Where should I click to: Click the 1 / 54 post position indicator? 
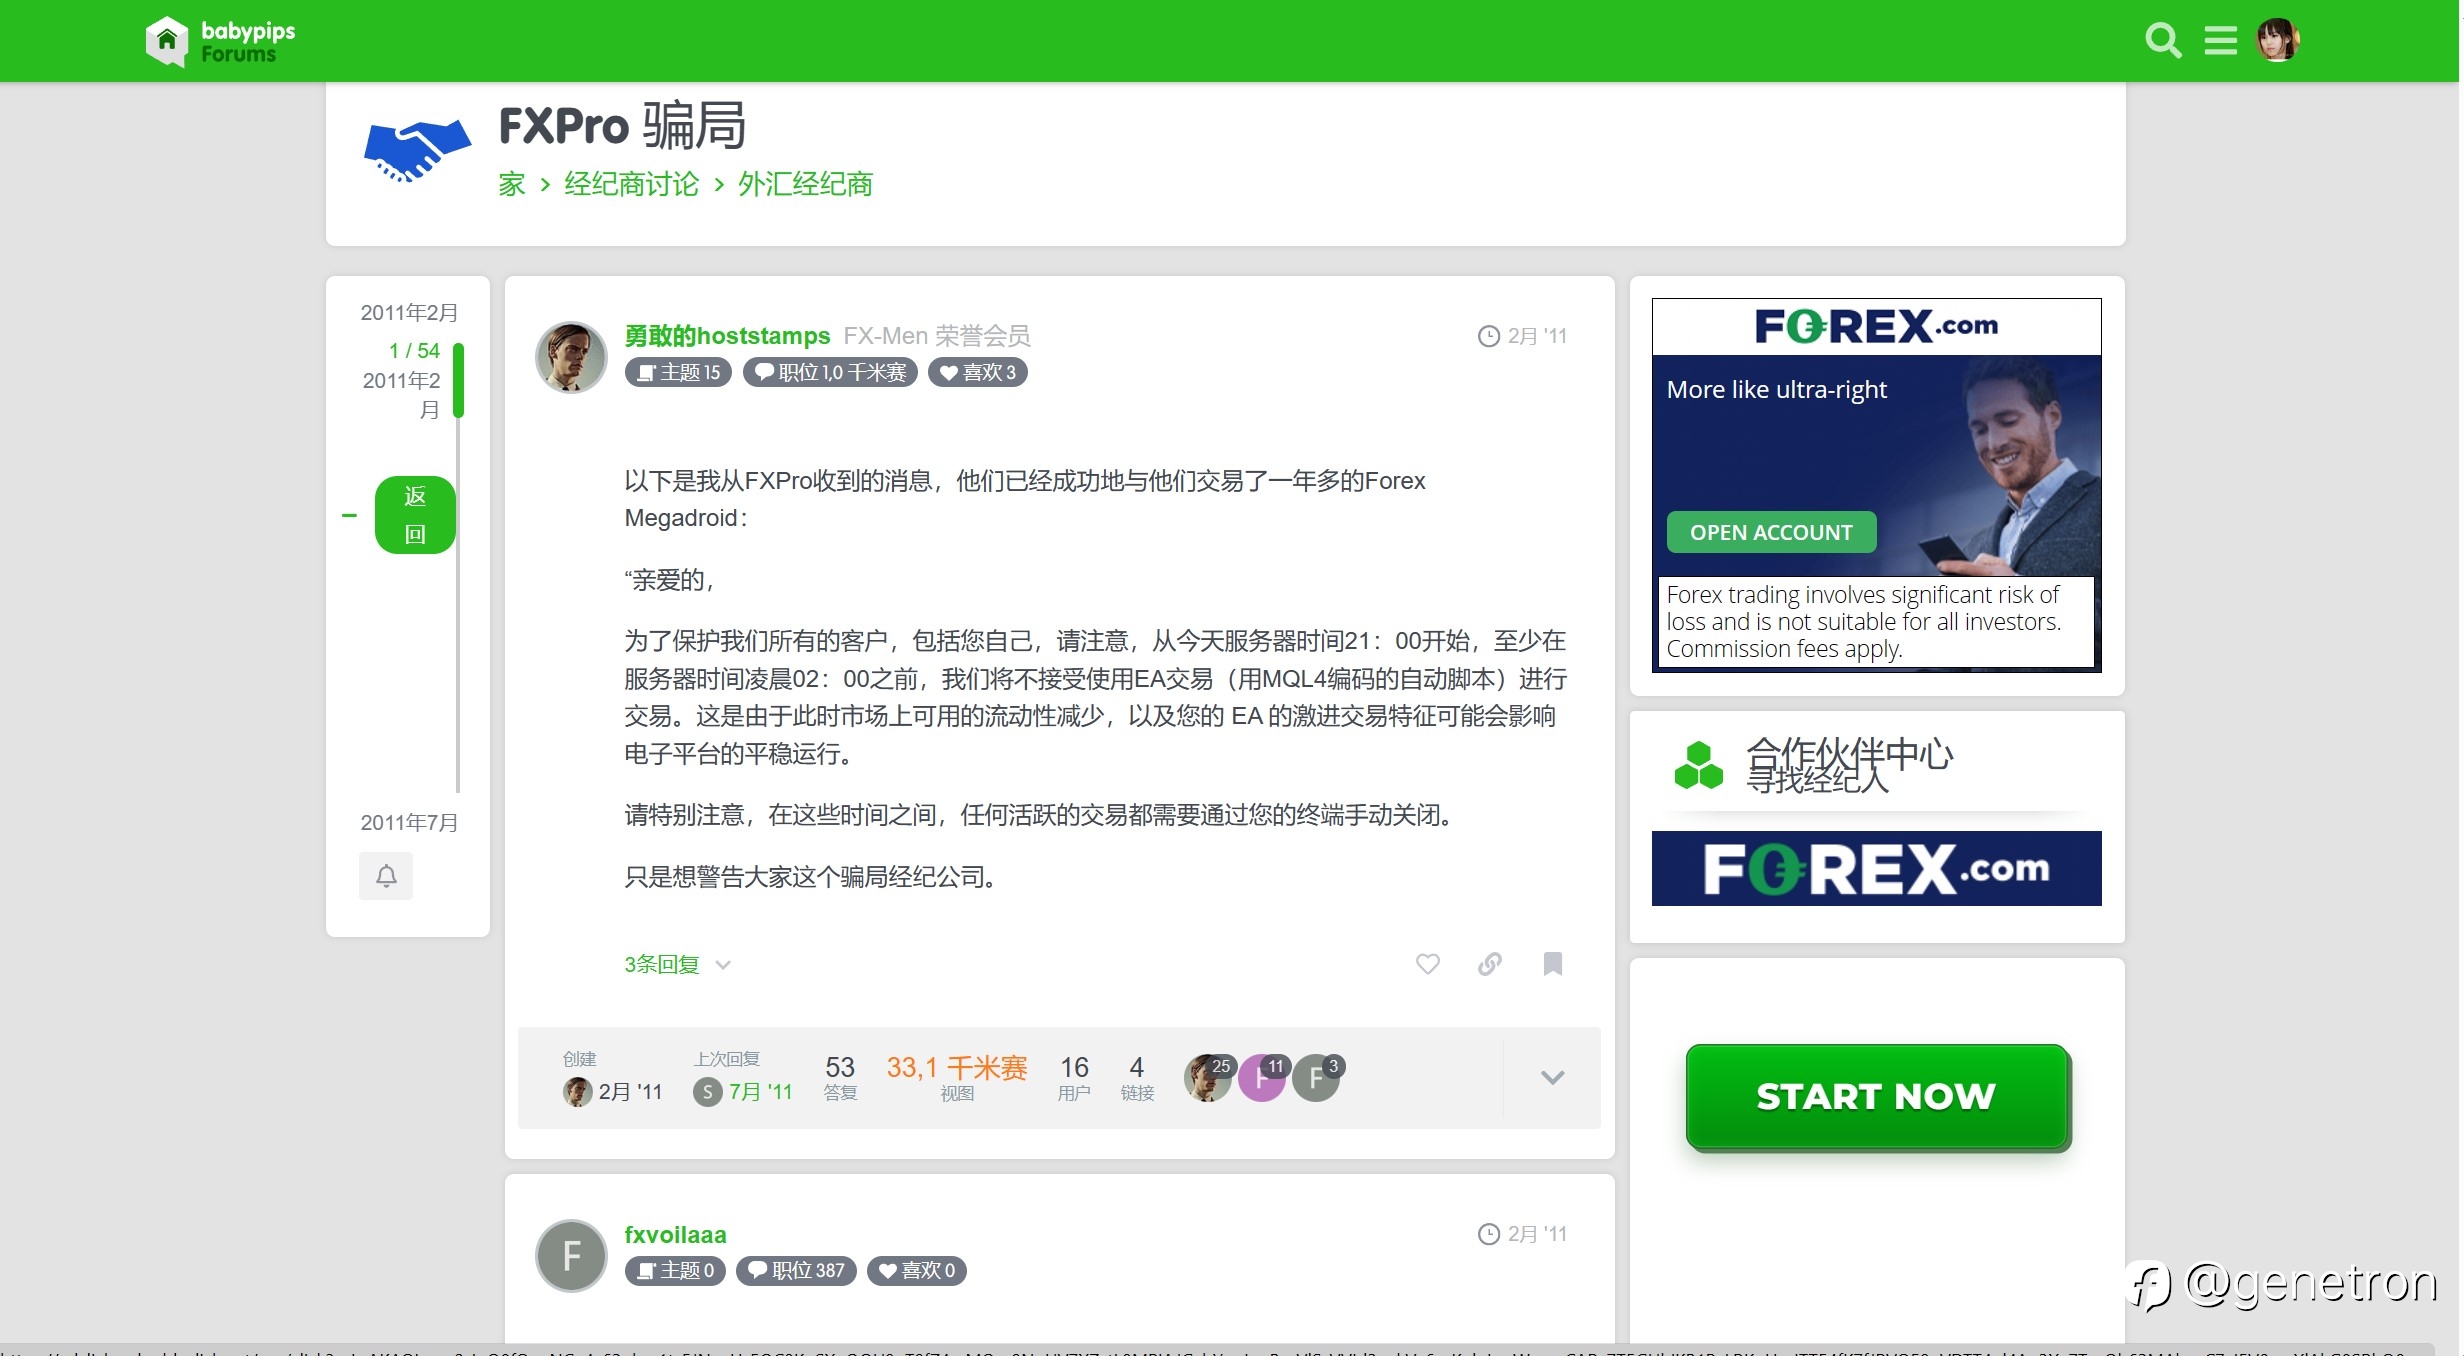click(x=414, y=351)
